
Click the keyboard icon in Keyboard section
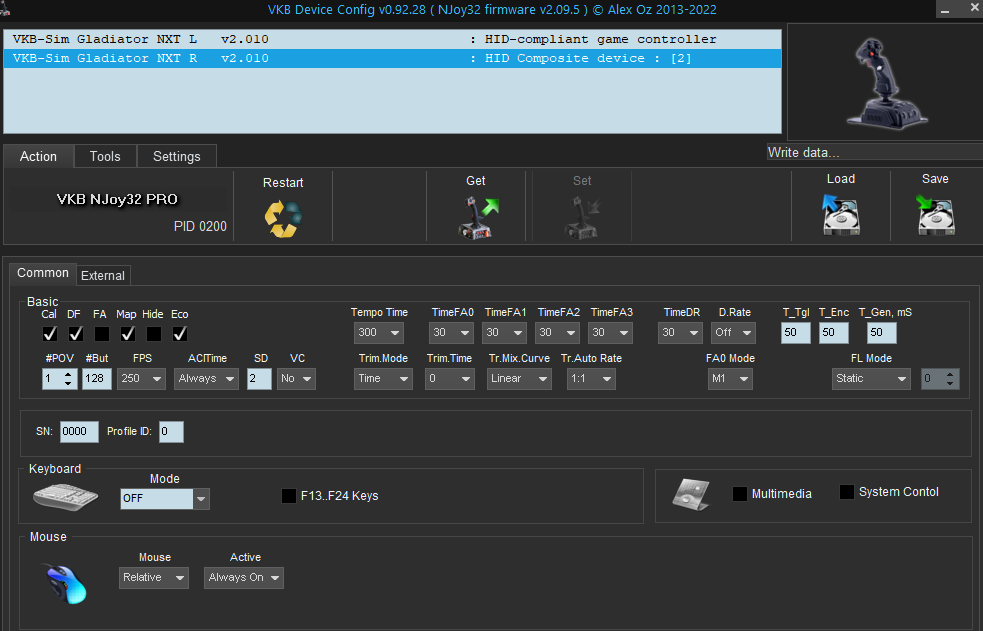click(x=65, y=498)
